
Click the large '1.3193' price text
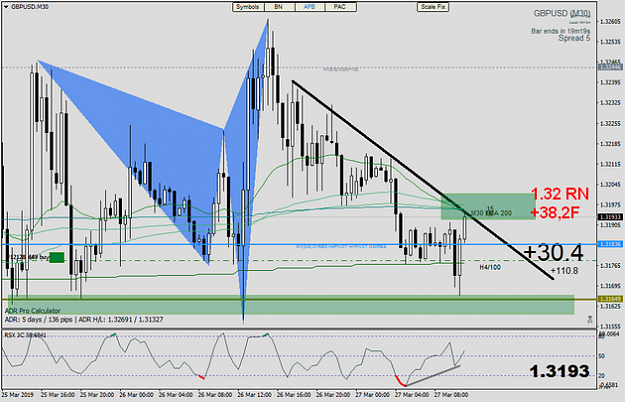[x=560, y=371]
